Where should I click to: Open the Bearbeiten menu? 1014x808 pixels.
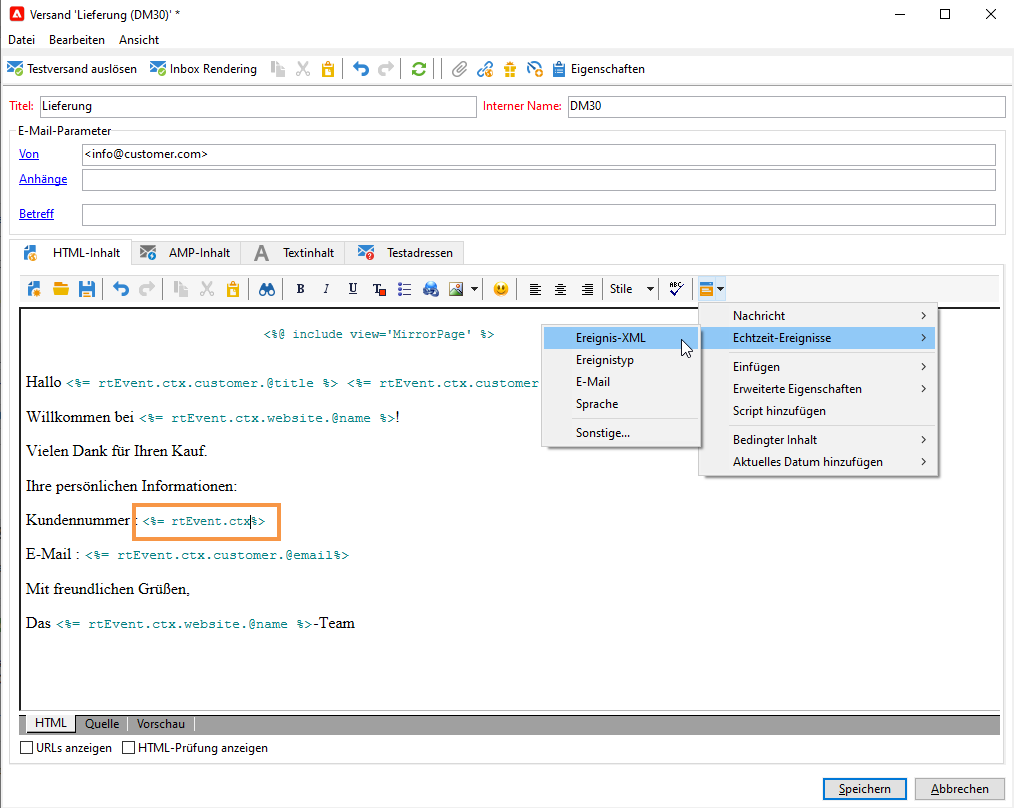pos(77,39)
